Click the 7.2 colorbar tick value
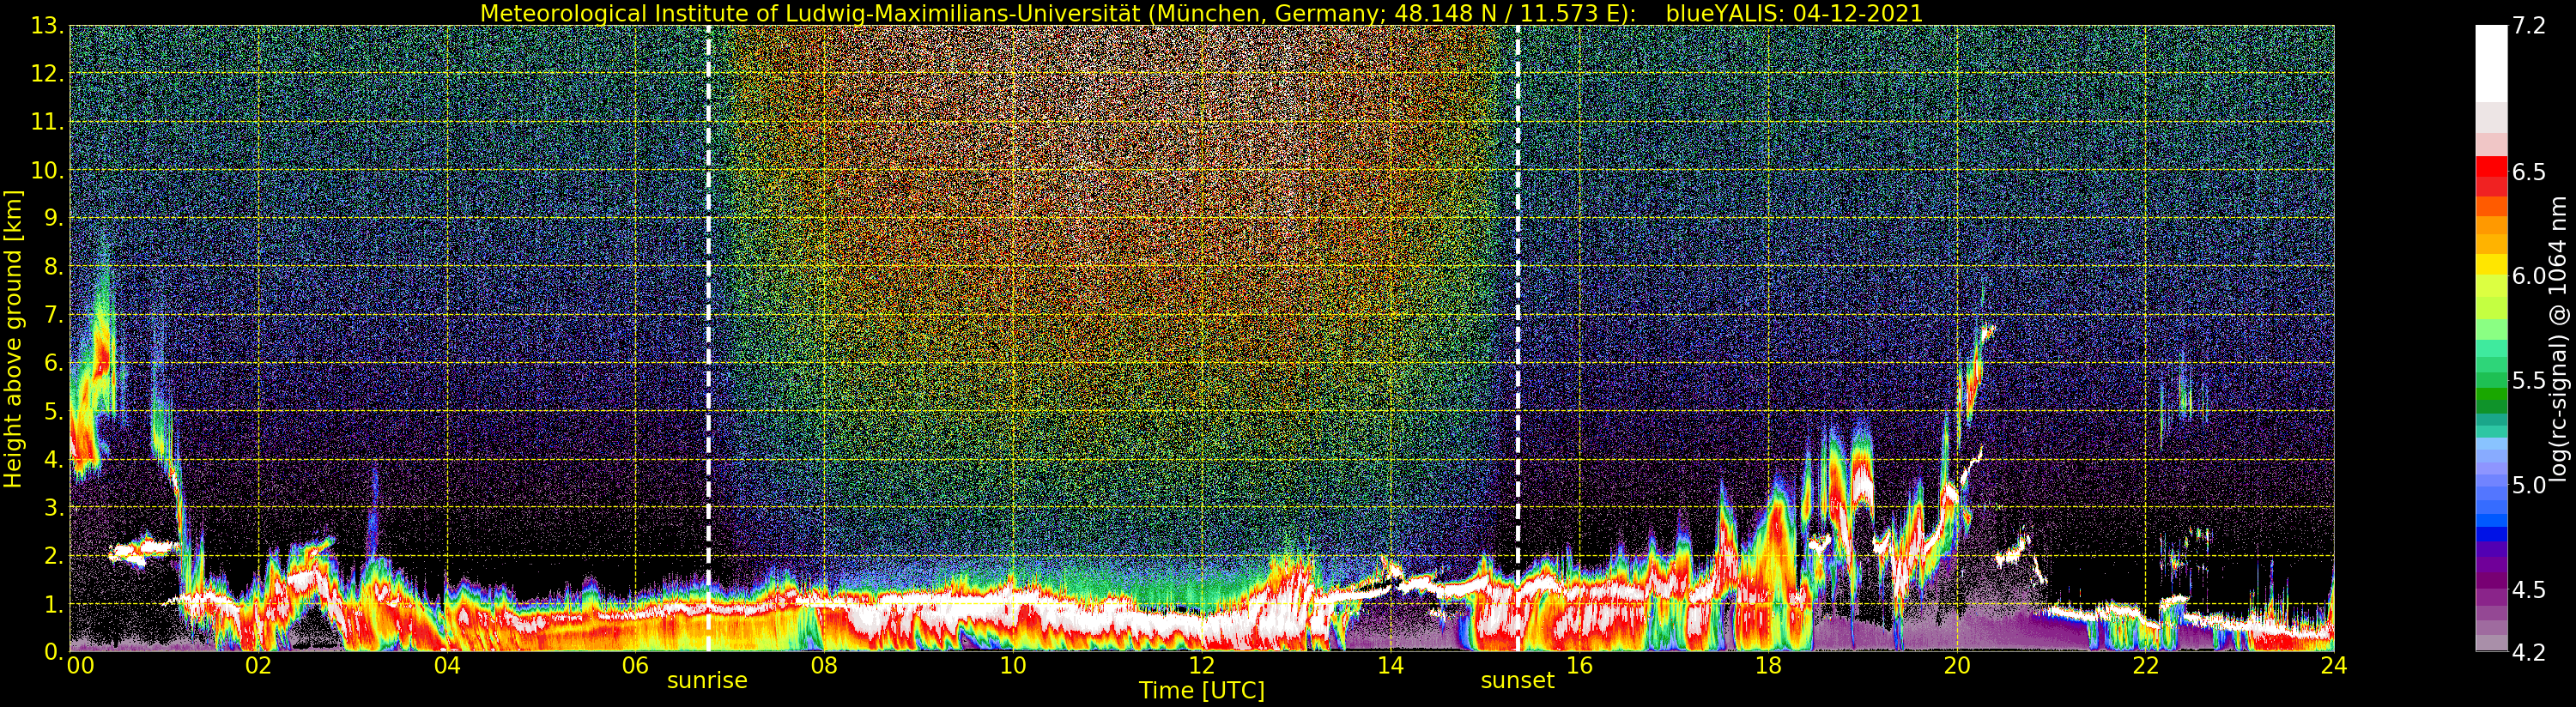 tap(2531, 26)
